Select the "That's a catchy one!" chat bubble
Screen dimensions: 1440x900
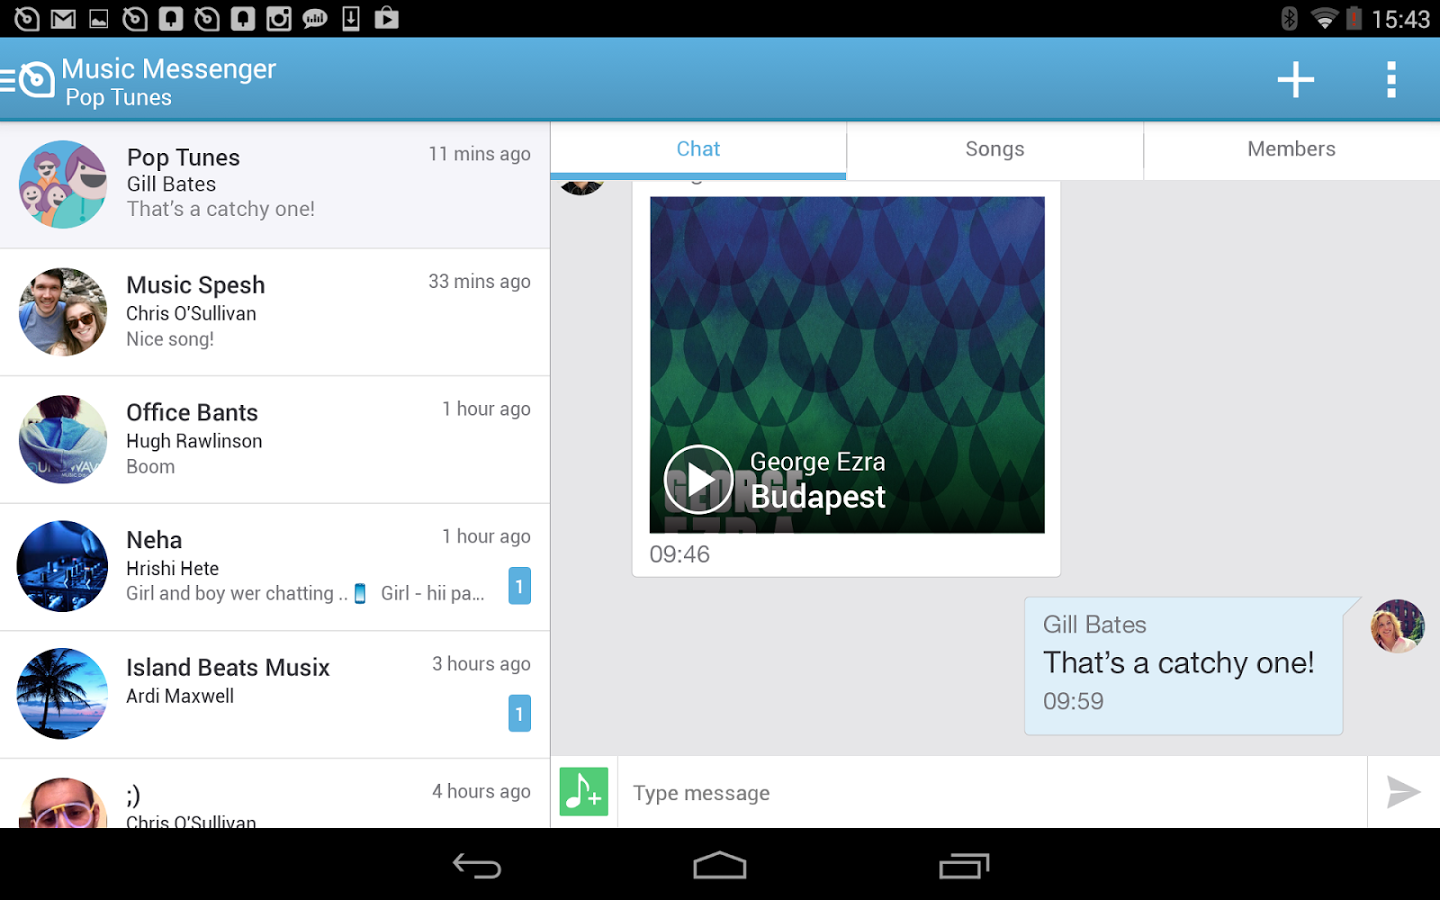pos(1184,666)
